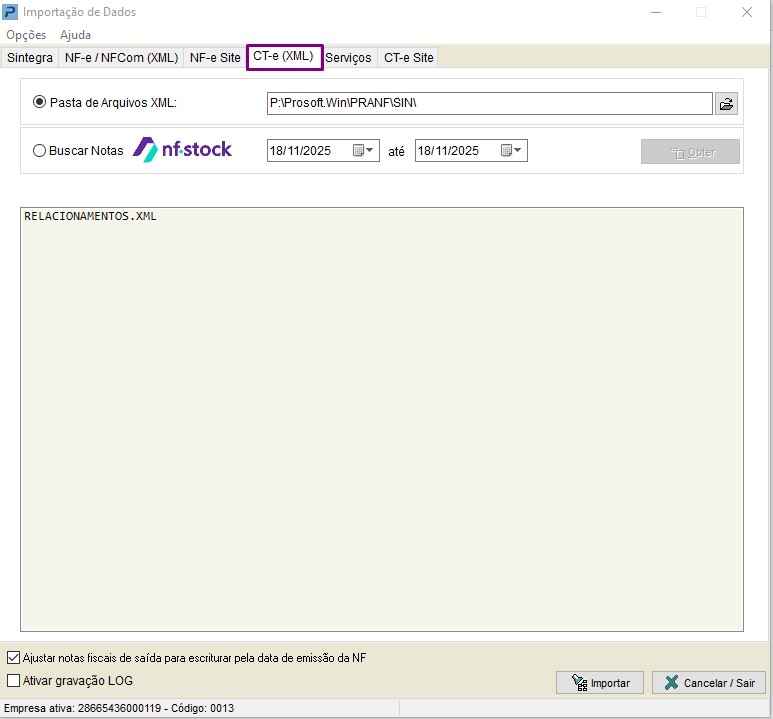
Task: Switch to the Serviços tab
Action: click(348, 58)
